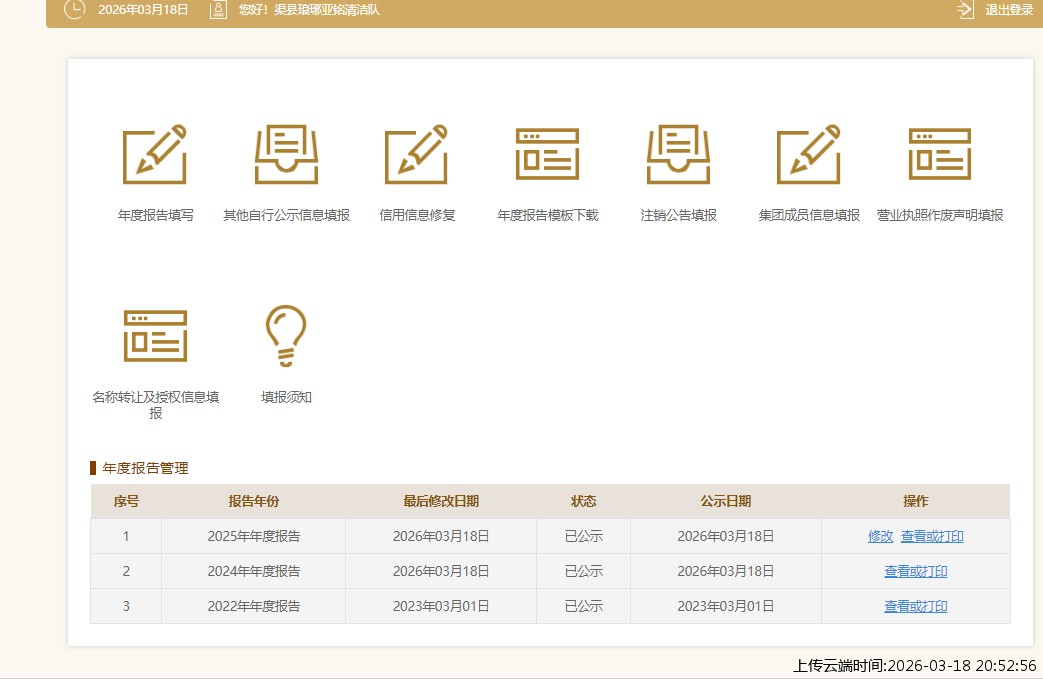The height and width of the screenshot is (679, 1043).
Task: View or print the 2025年度报告
Action: tap(932, 537)
